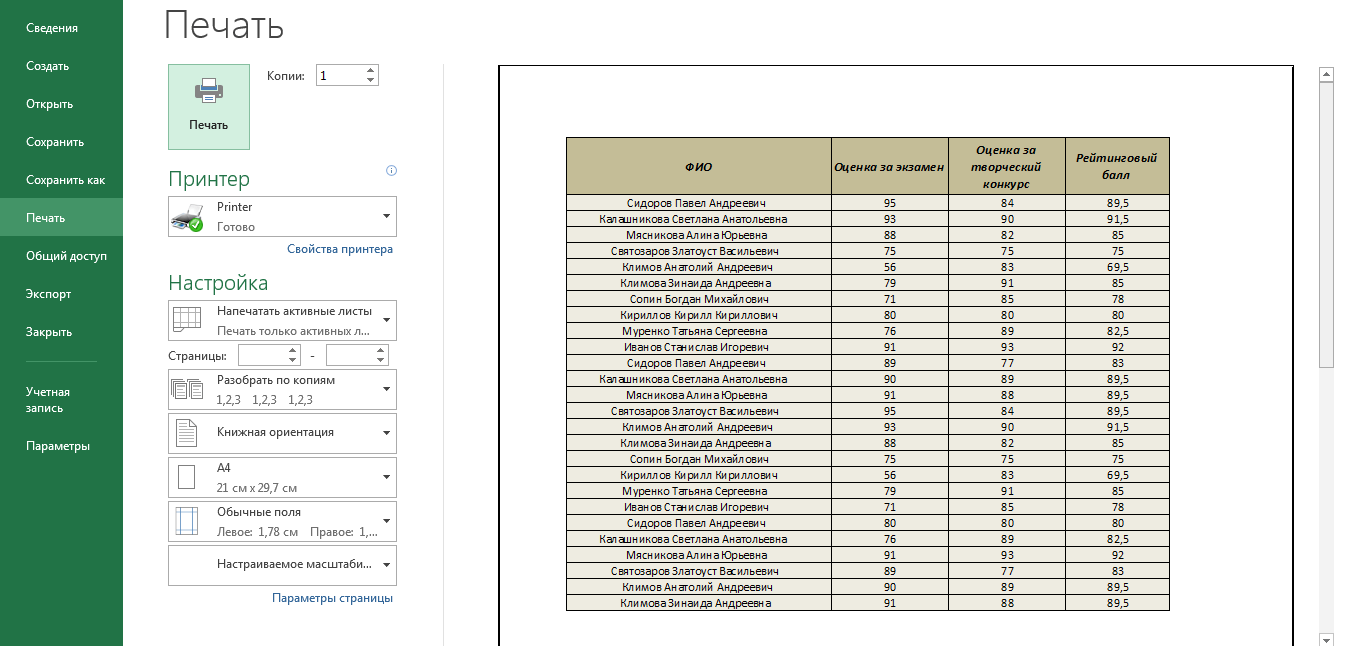Increase number of copies with up arrow
Image resolution: width=1351 pixels, height=646 pixels.
371,70
